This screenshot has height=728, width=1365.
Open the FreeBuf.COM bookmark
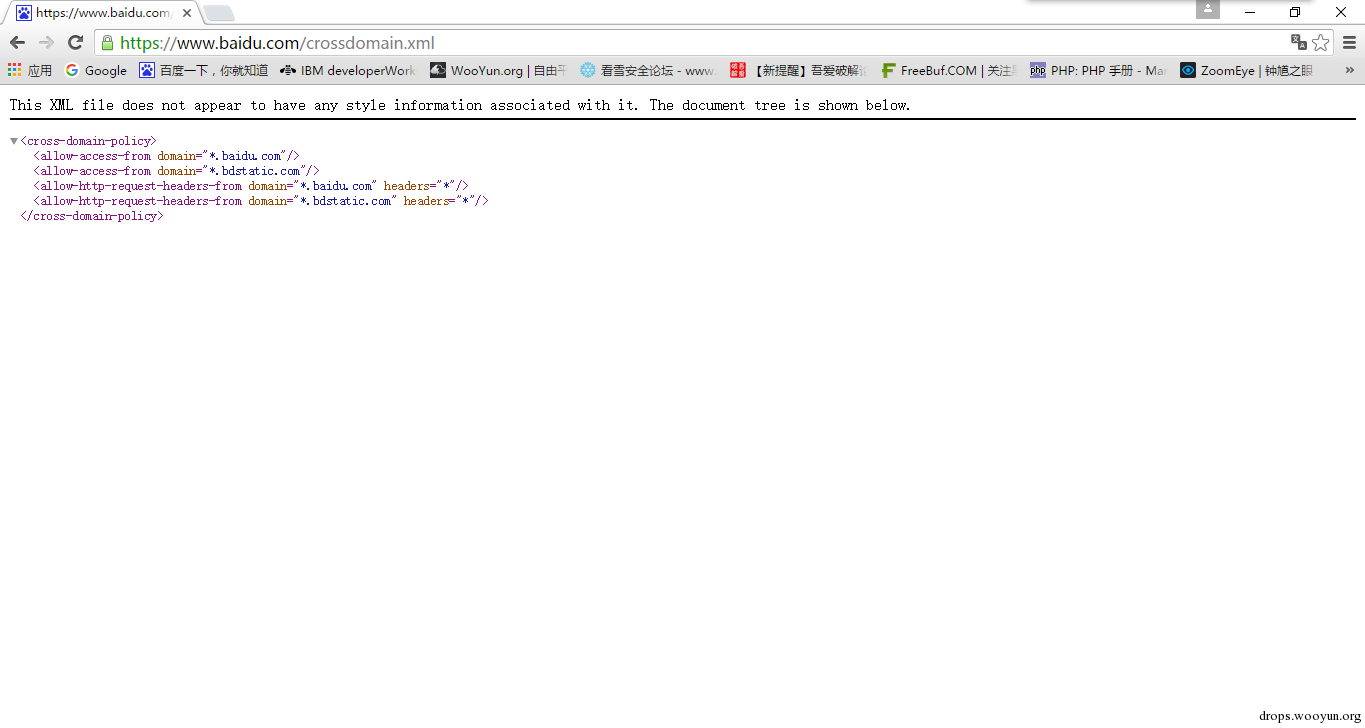point(948,70)
